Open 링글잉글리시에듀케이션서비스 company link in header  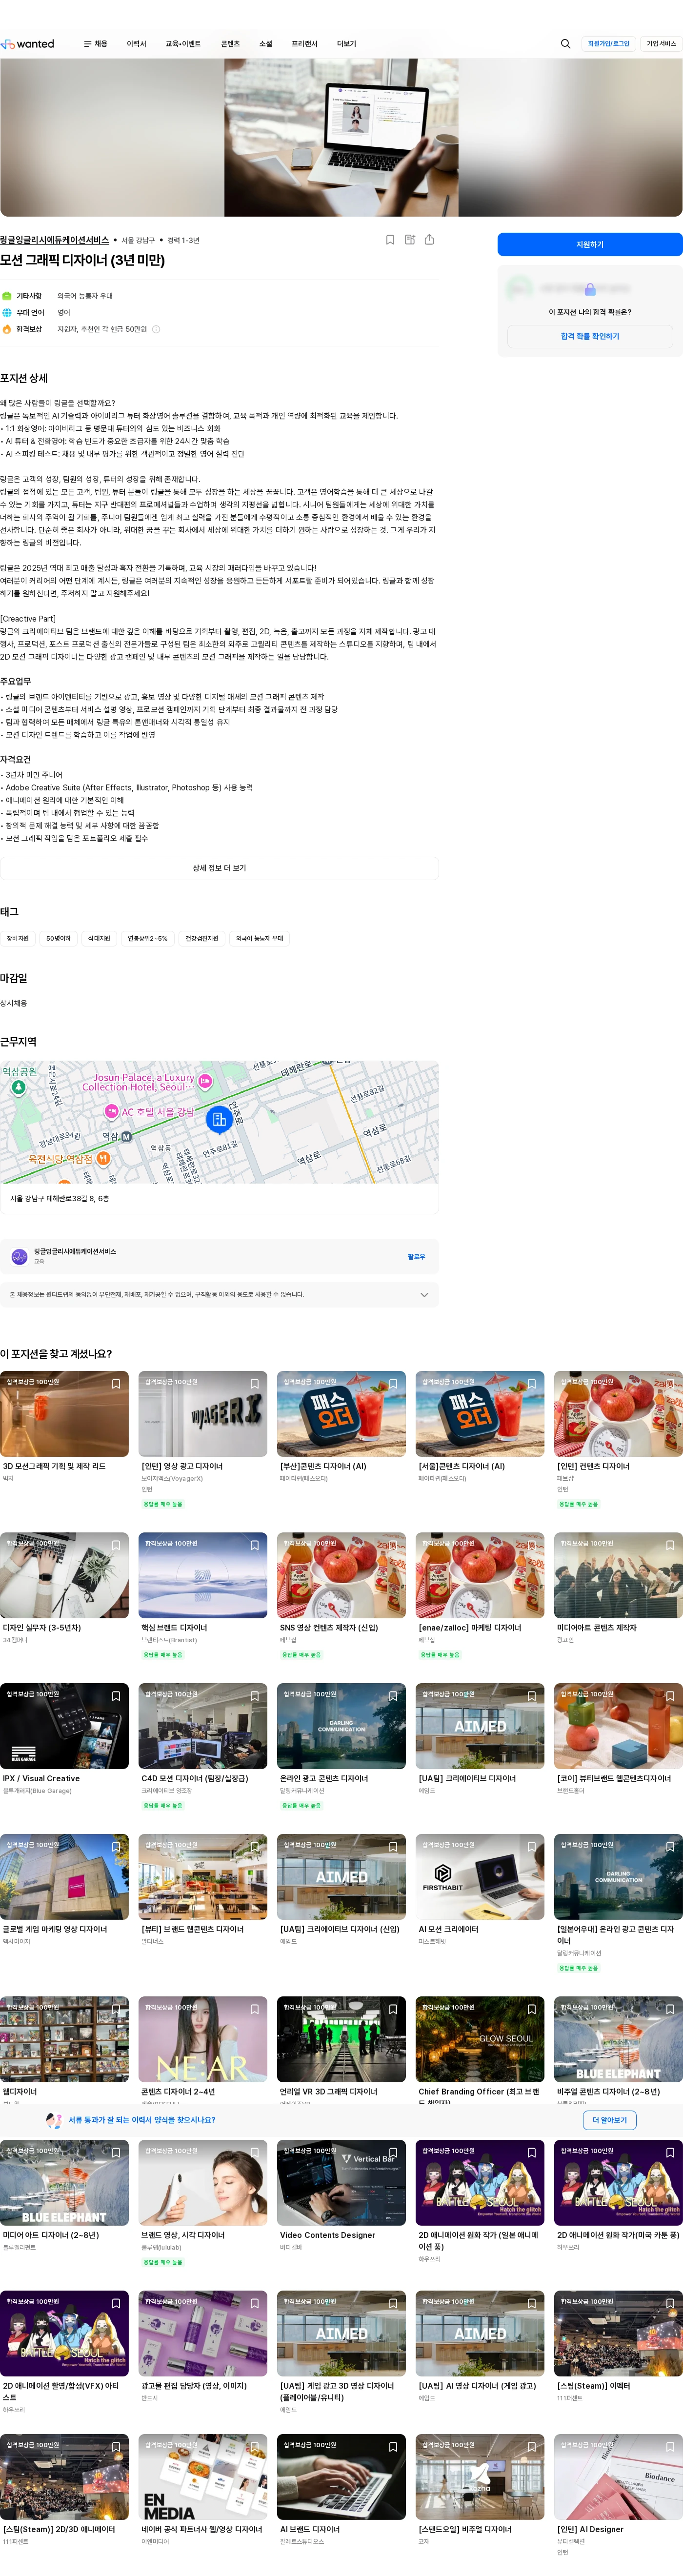[x=55, y=240]
